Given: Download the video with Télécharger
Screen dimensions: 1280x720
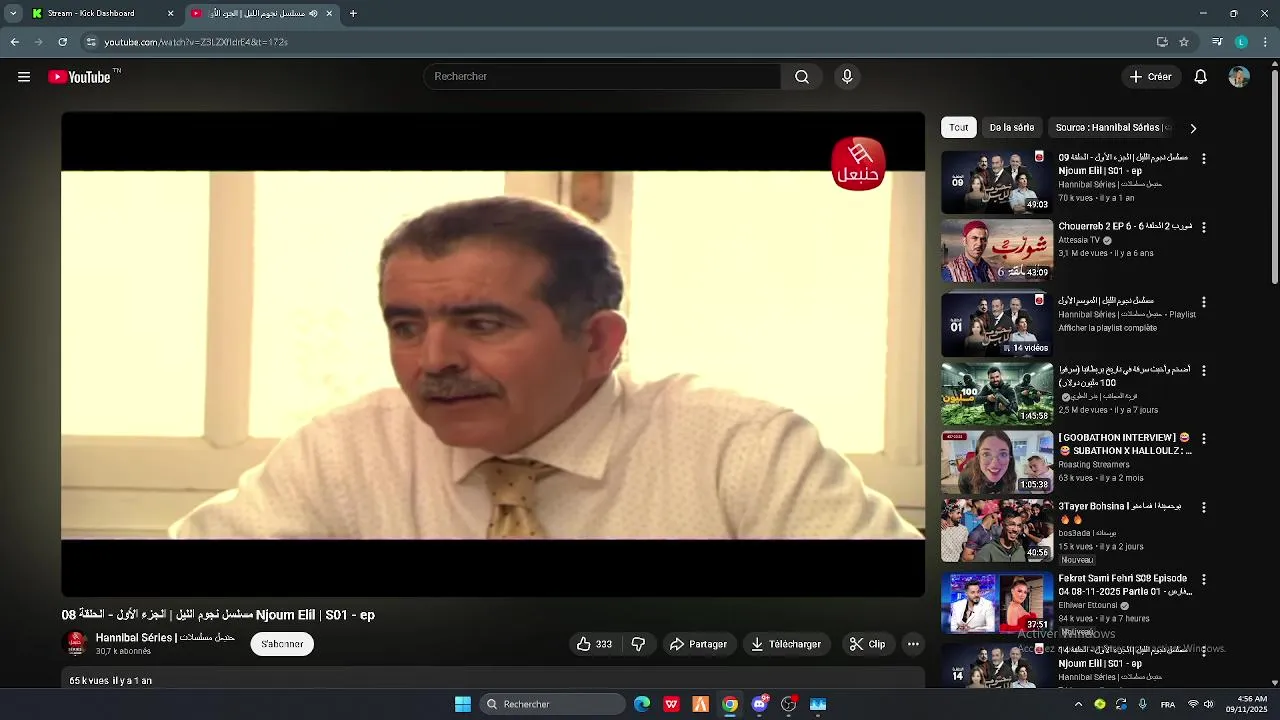Looking at the screenshot, I should (x=786, y=644).
